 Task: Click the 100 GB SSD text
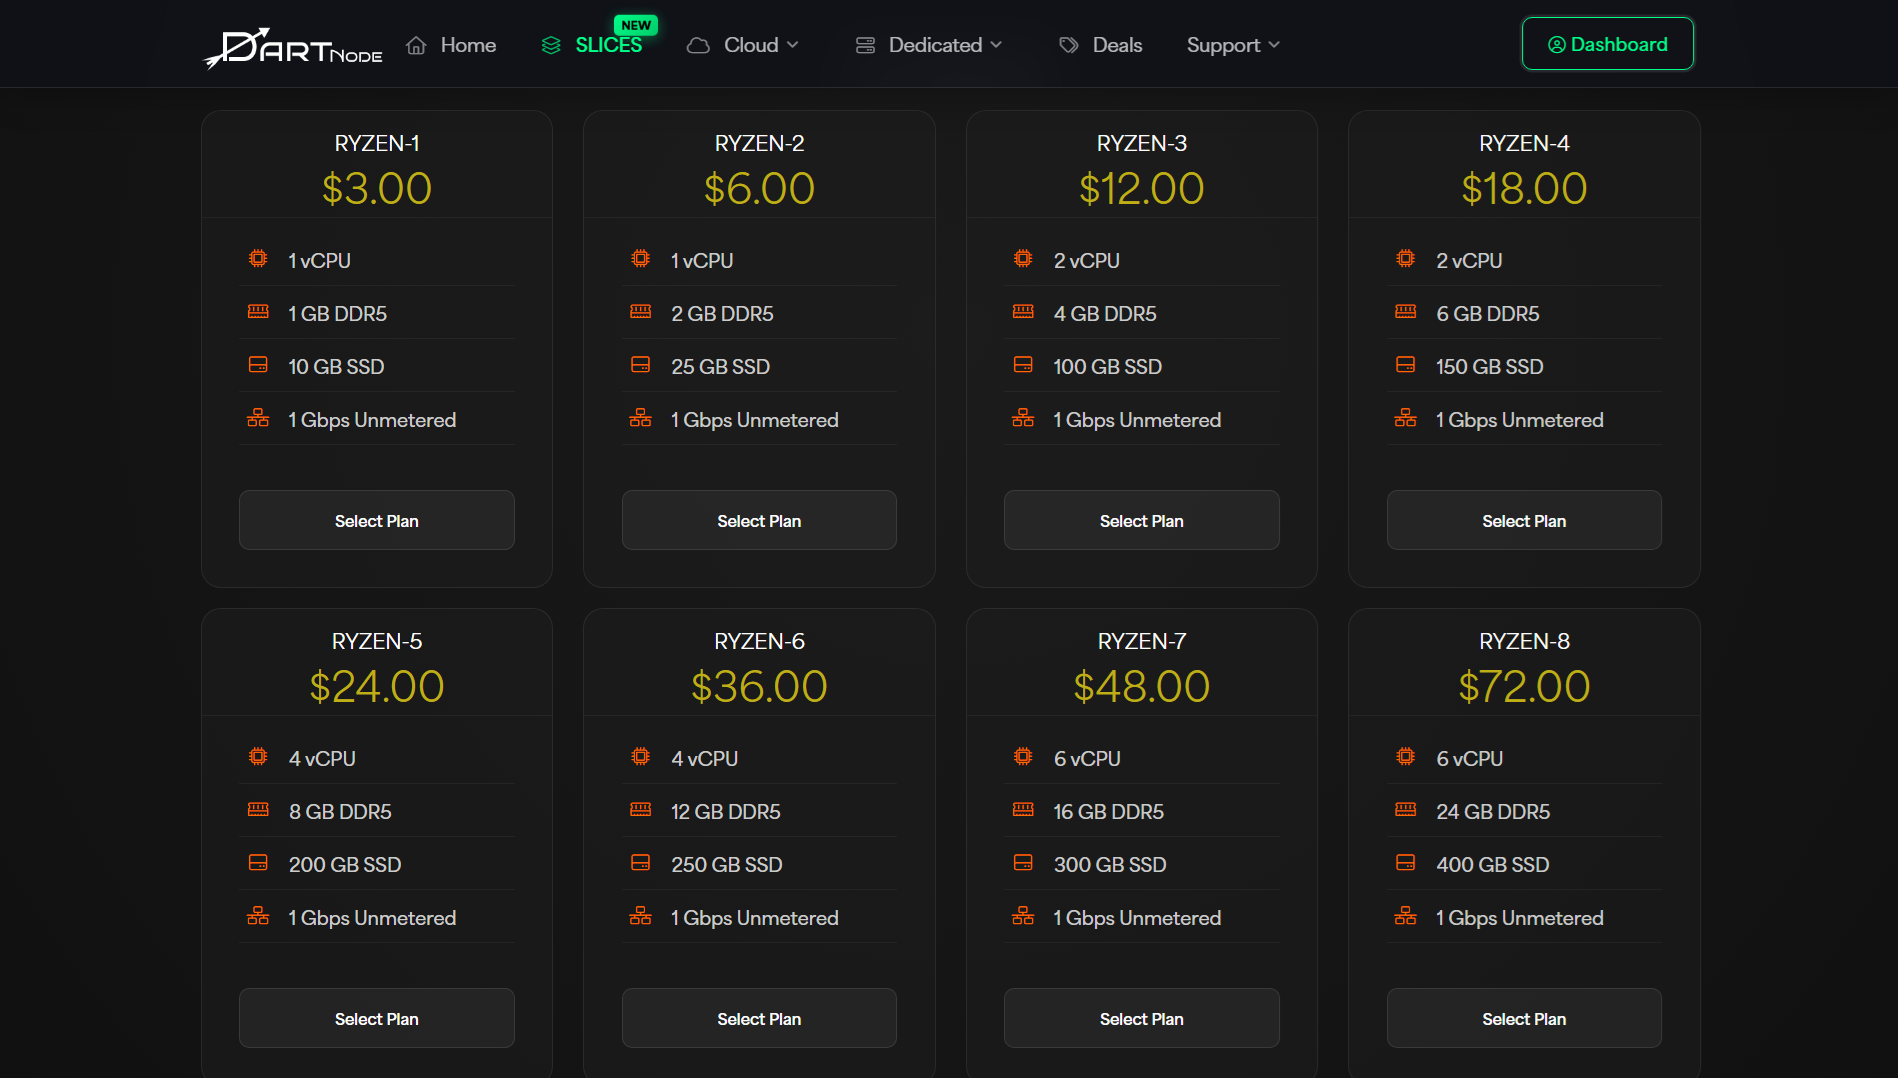1107,366
